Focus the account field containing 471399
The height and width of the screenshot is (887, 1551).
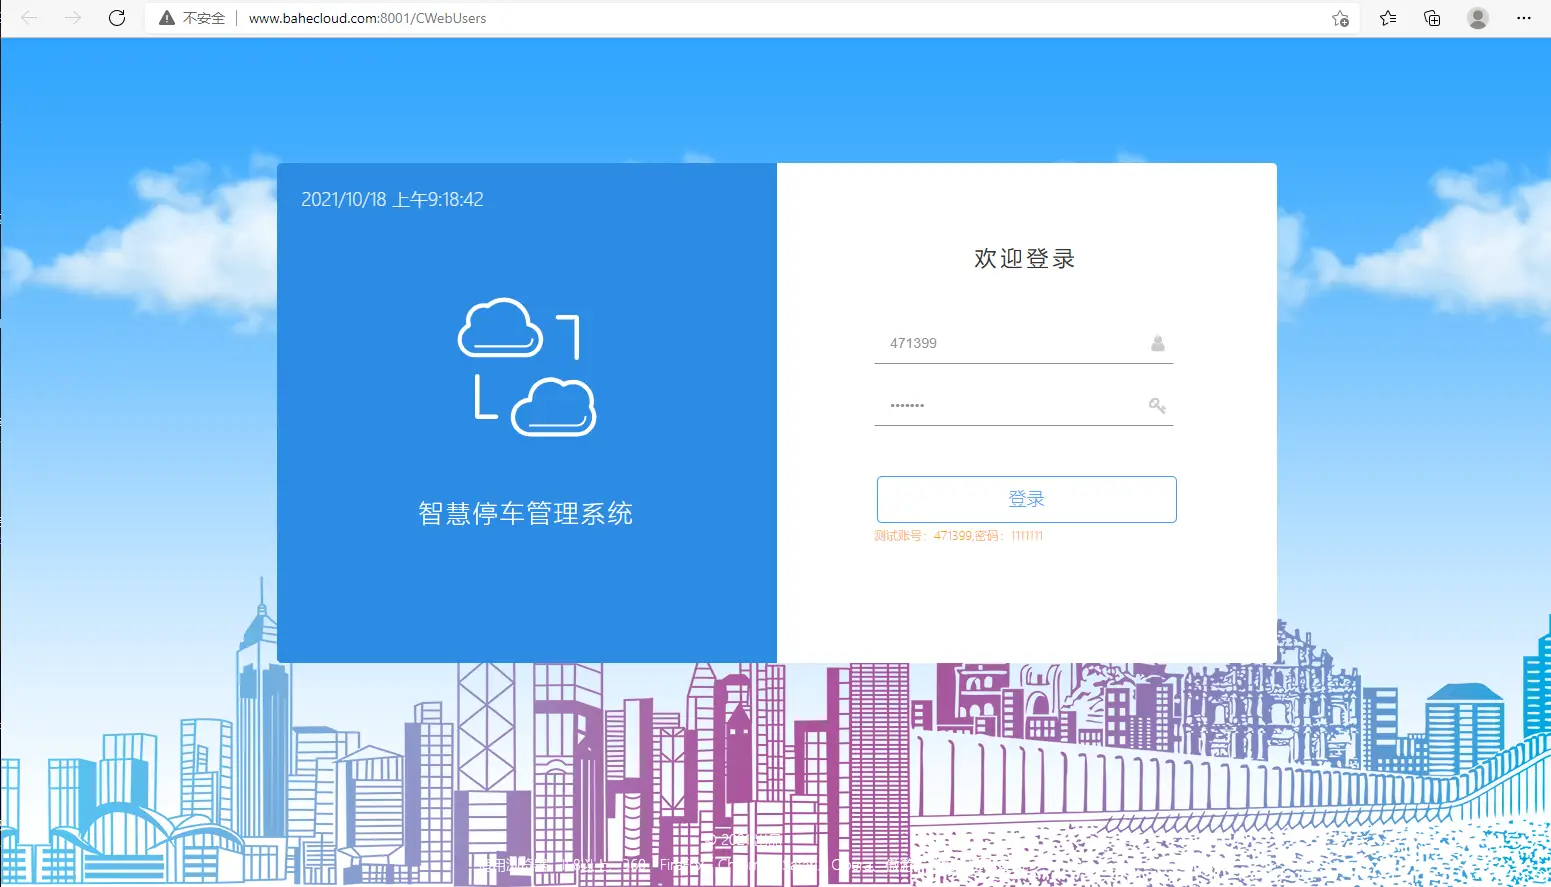[x=1010, y=343]
